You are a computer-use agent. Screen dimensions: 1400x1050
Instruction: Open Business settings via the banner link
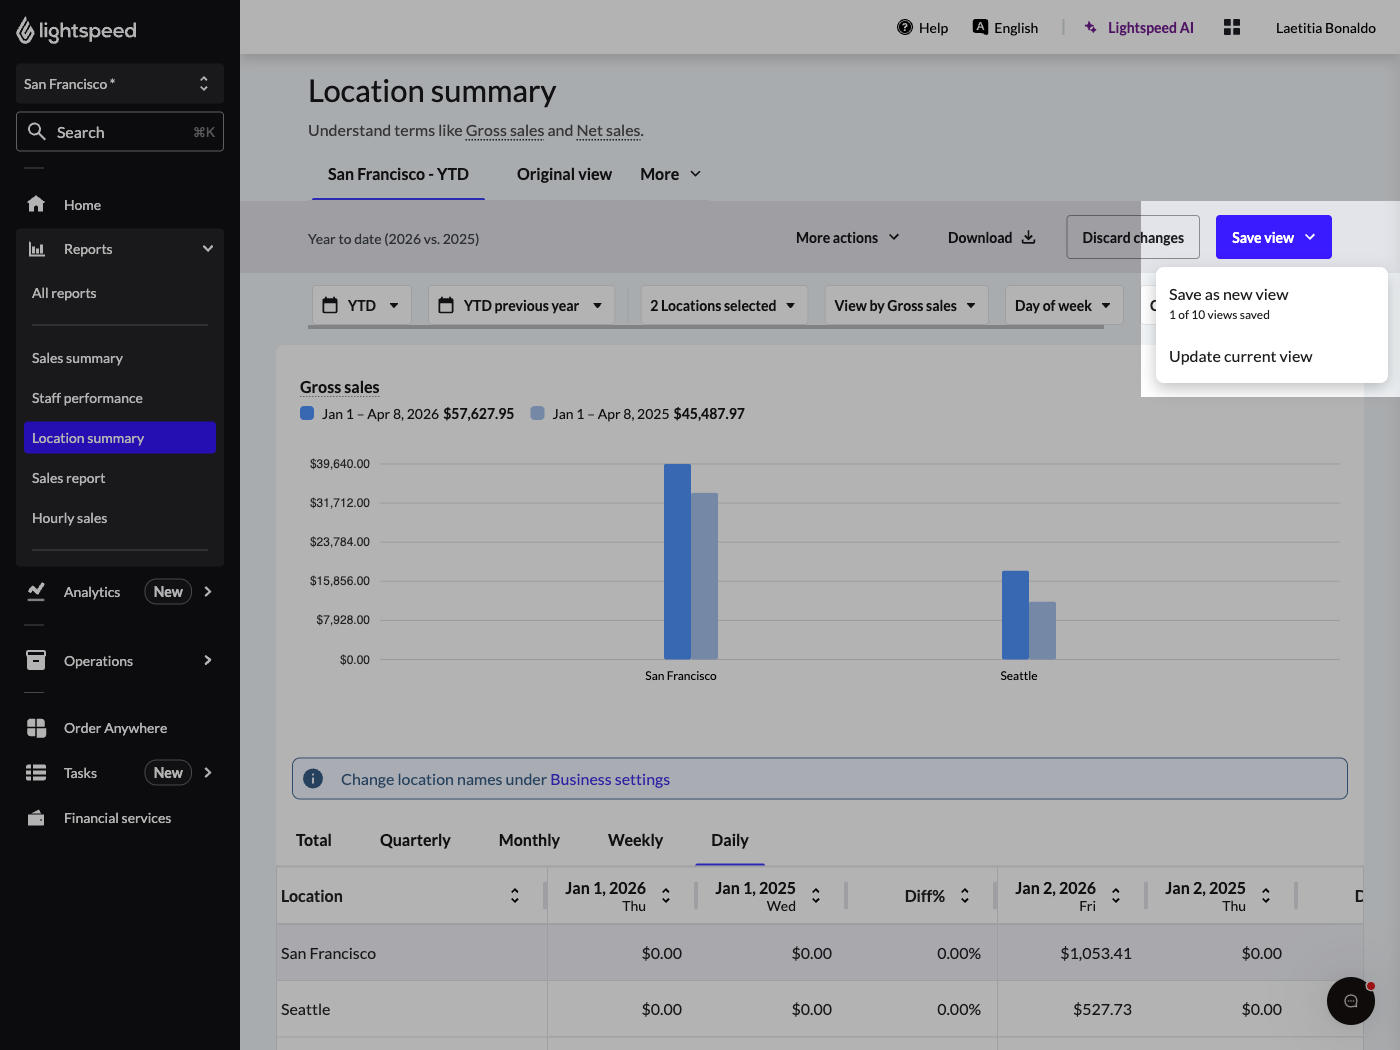610,779
